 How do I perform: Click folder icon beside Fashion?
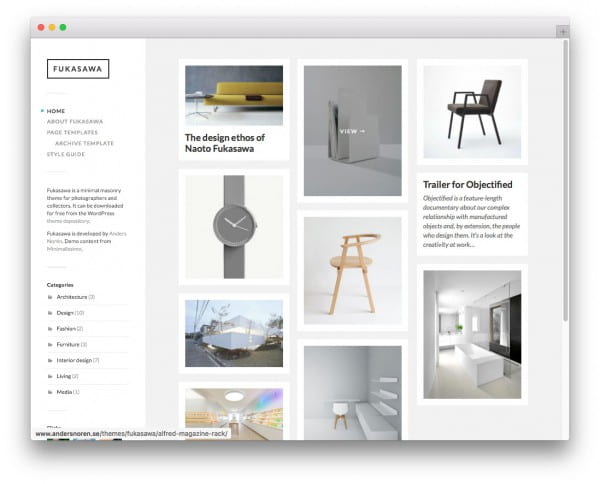pos(50,329)
